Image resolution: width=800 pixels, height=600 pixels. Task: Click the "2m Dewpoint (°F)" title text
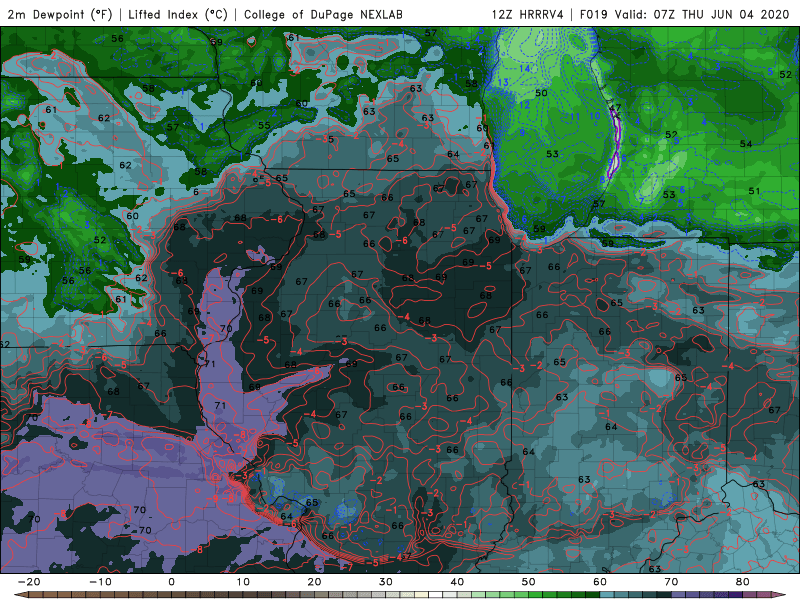[60, 14]
